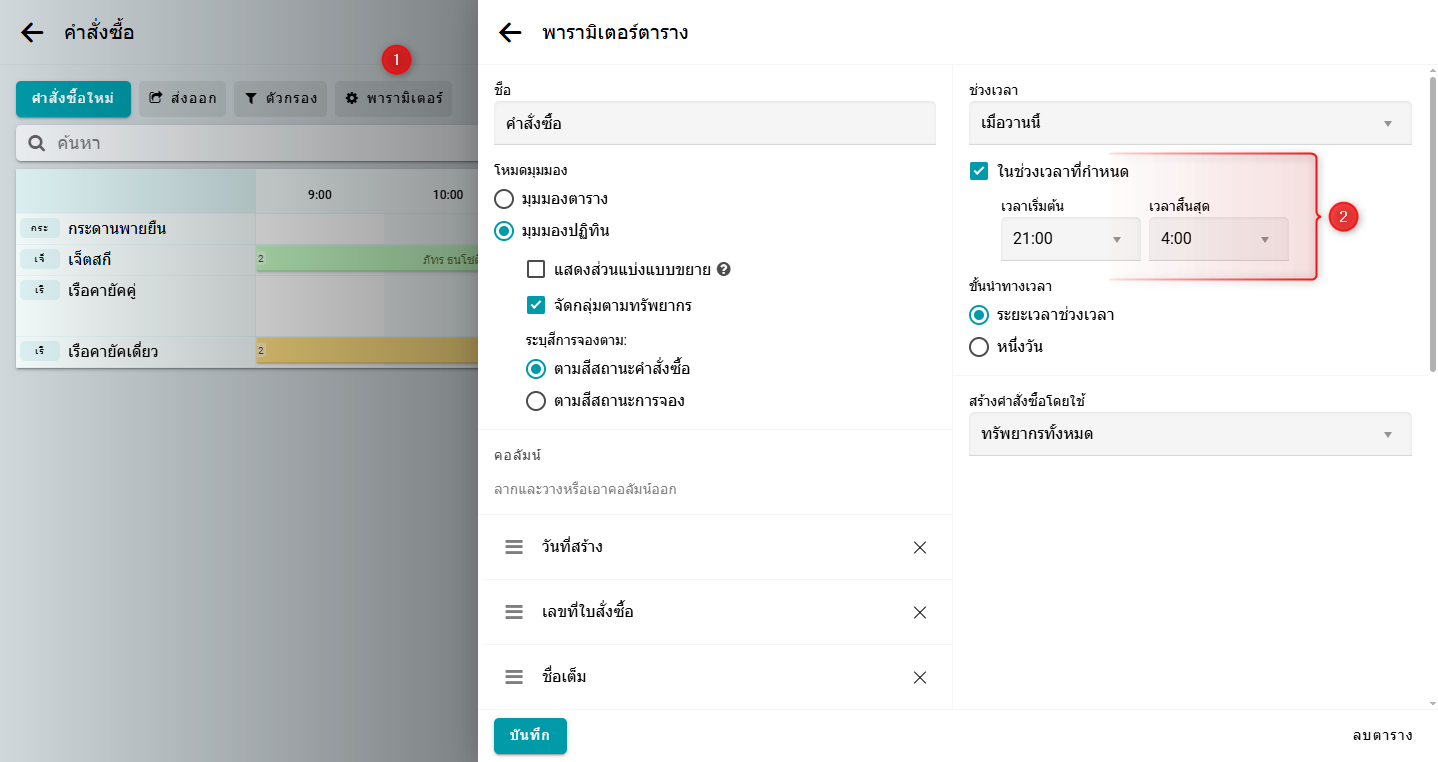Viewport: 1438px width, 762px height.
Task: Remove the เลขที่ใบสั่งซื้อ column with X
Action: pos(920,612)
